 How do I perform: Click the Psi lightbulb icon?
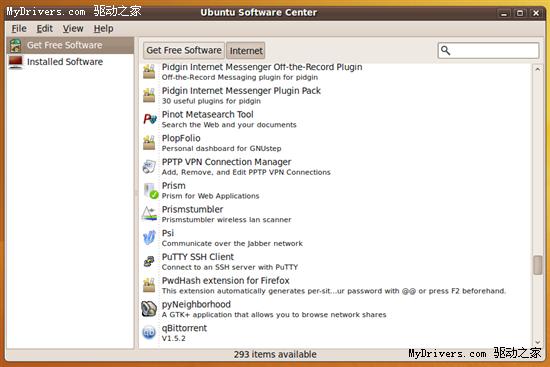[x=149, y=238]
